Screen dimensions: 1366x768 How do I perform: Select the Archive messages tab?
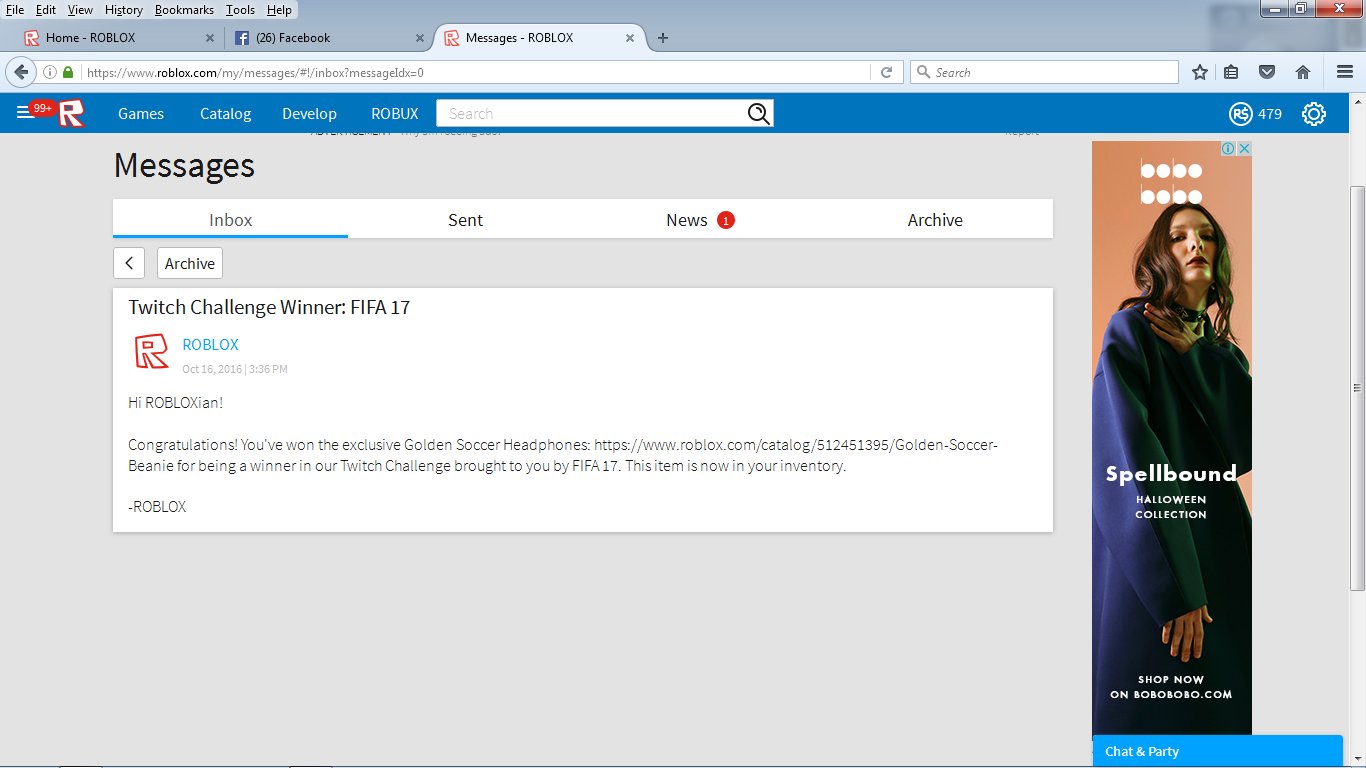935,220
